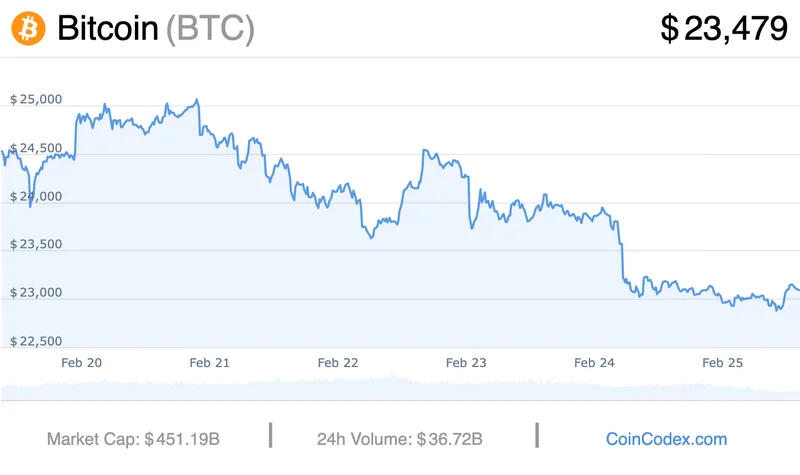The width and height of the screenshot is (800, 475).
Task: Click the $25,000 price axis label
Action: [37, 99]
